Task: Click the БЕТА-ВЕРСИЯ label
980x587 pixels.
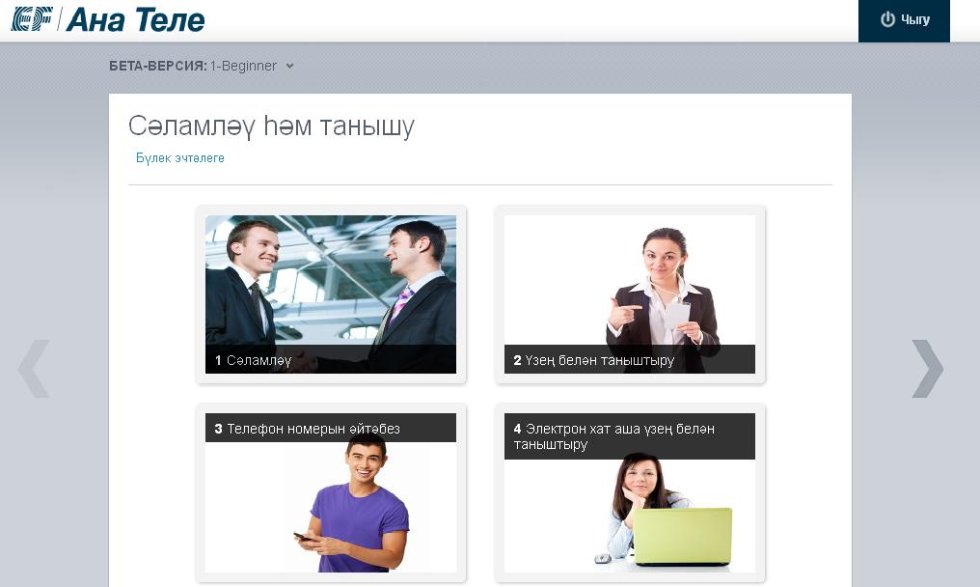Action: [157, 66]
